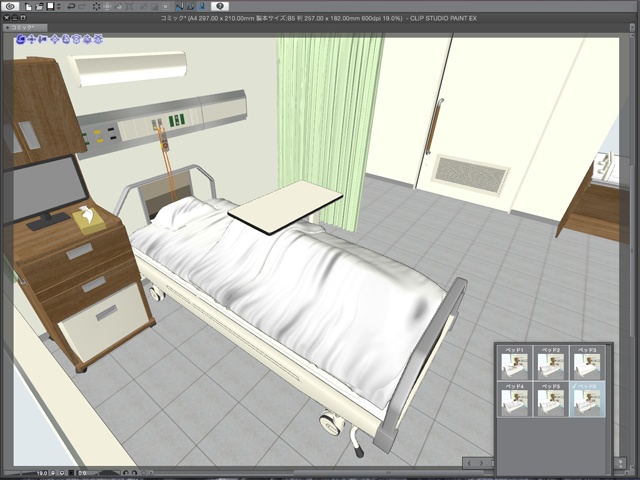Choose the ベッド4 layout thumbnail
Screen dimensions: 640x480
[x=514, y=399]
